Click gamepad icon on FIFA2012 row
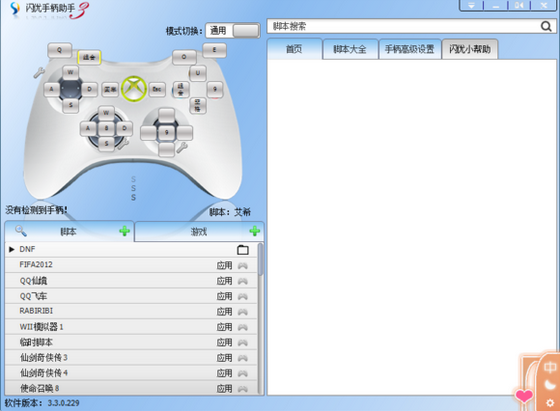560x411 pixels. [243, 265]
